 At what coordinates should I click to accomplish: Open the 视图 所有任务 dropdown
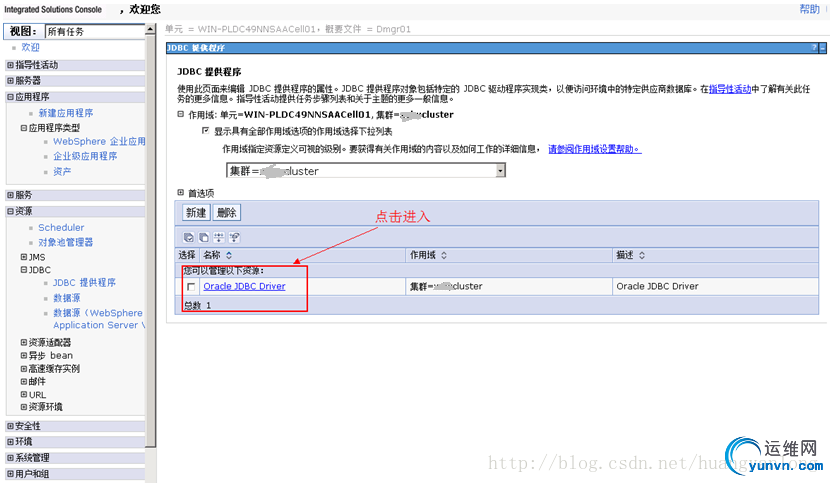(94, 31)
